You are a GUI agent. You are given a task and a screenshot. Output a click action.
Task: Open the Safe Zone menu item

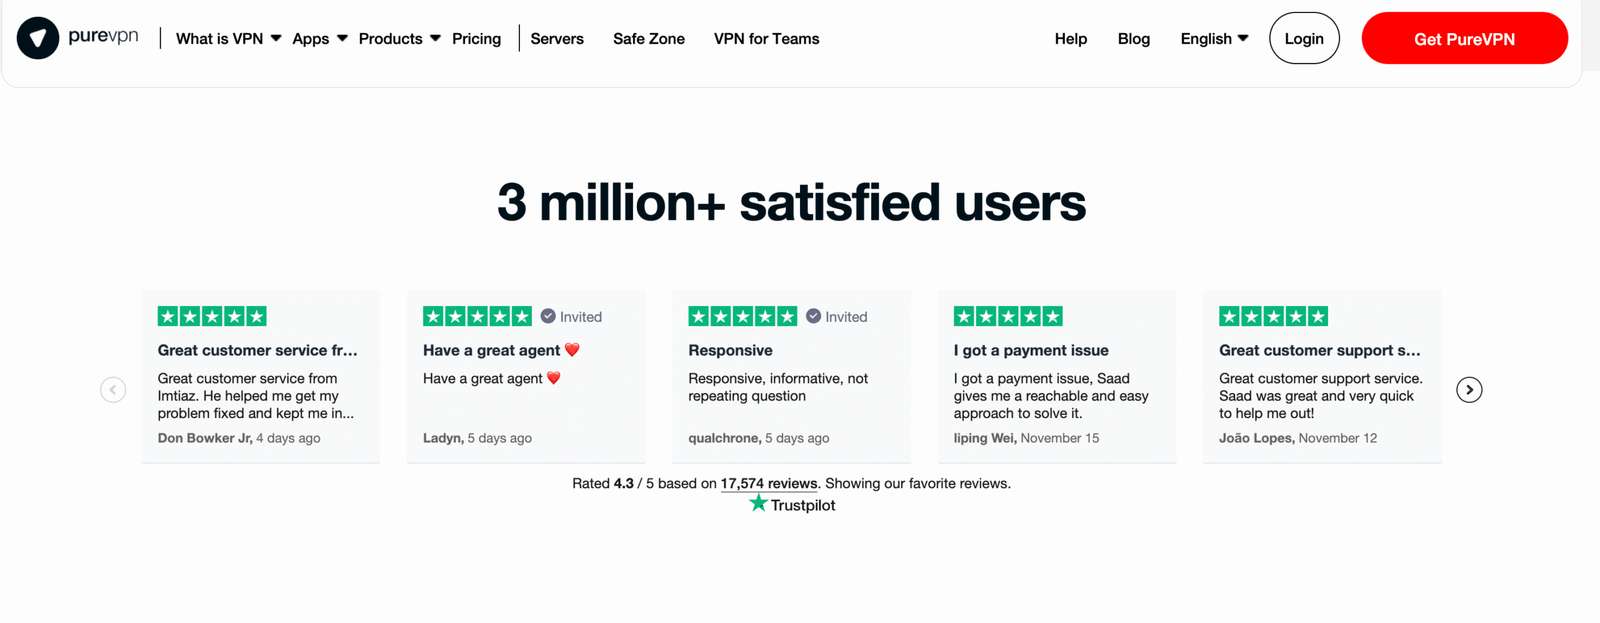coord(649,39)
